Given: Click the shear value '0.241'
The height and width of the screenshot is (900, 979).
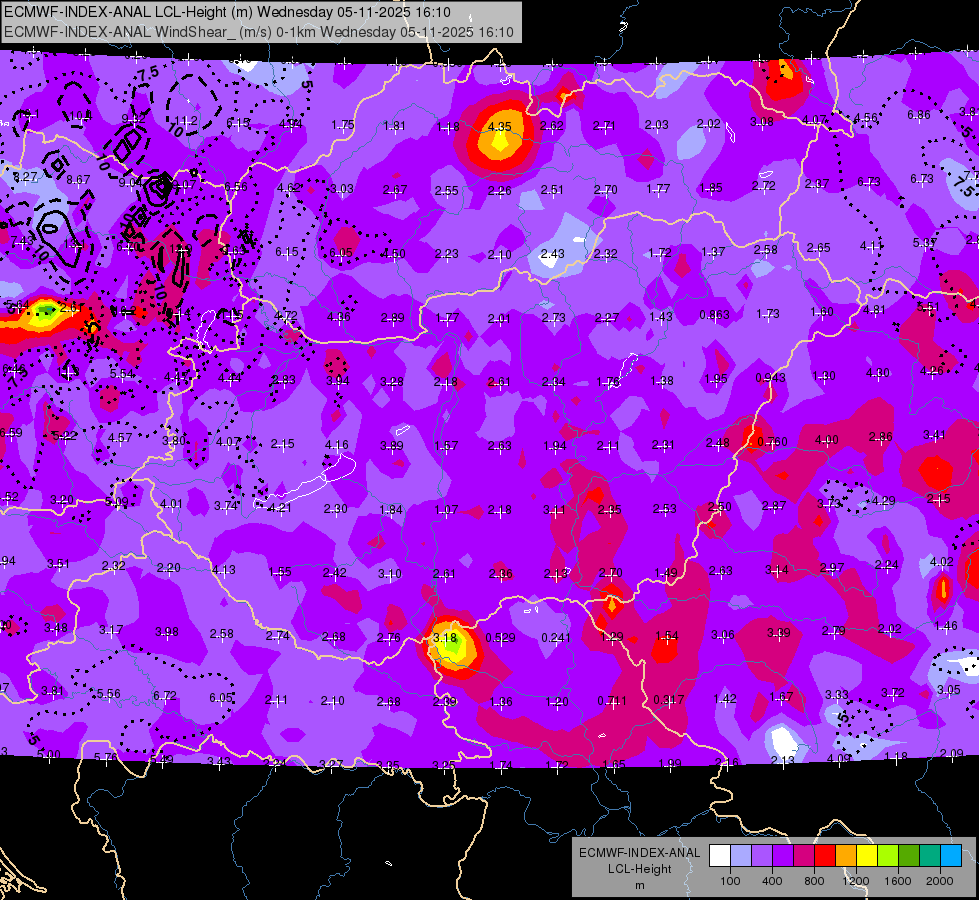Looking at the screenshot, I should coord(556,638).
